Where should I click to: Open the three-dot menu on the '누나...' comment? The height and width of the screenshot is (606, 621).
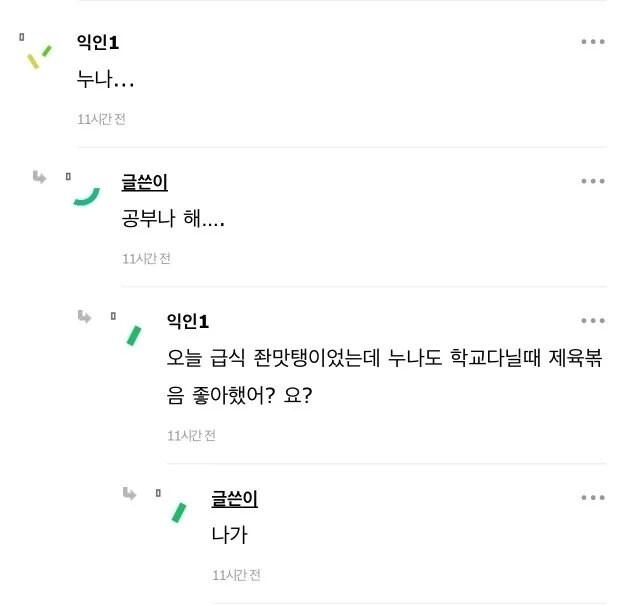click(592, 42)
